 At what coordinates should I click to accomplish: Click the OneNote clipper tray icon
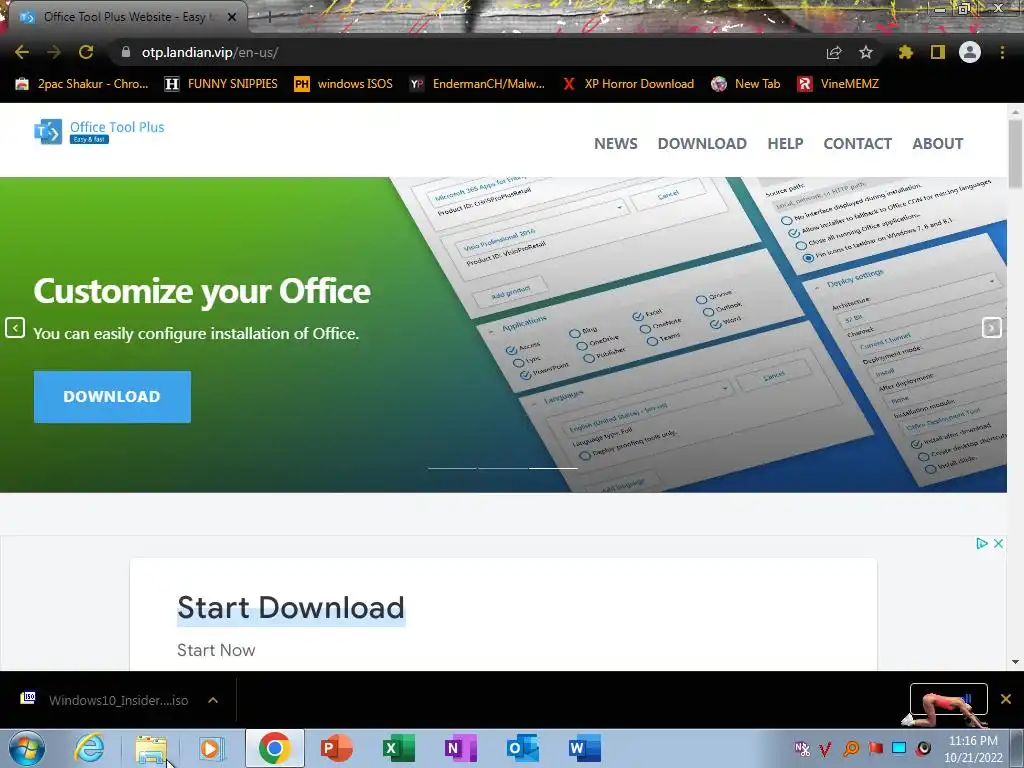coord(802,748)
